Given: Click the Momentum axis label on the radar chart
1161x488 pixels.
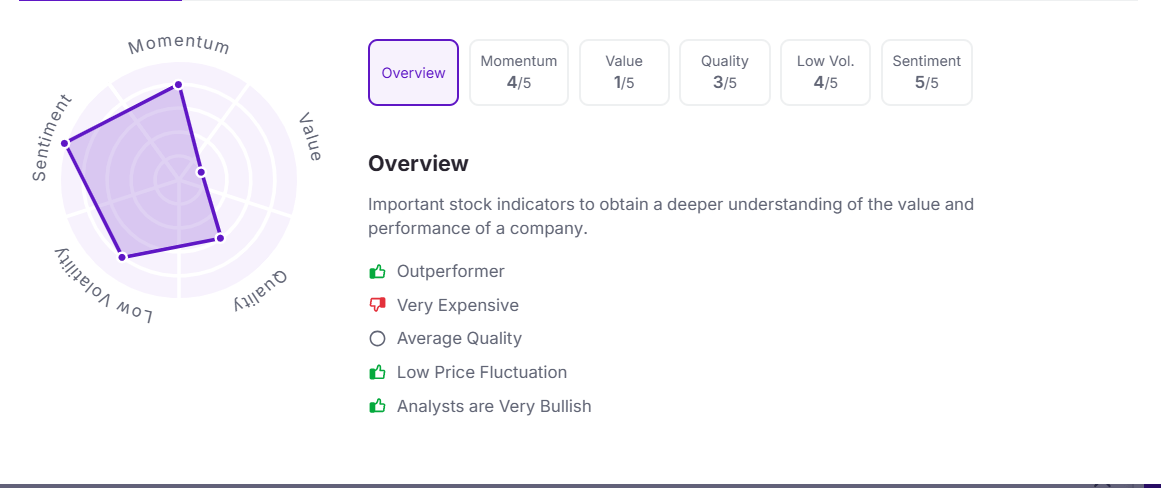Looking at the screenshot, I should coord(179,45).
